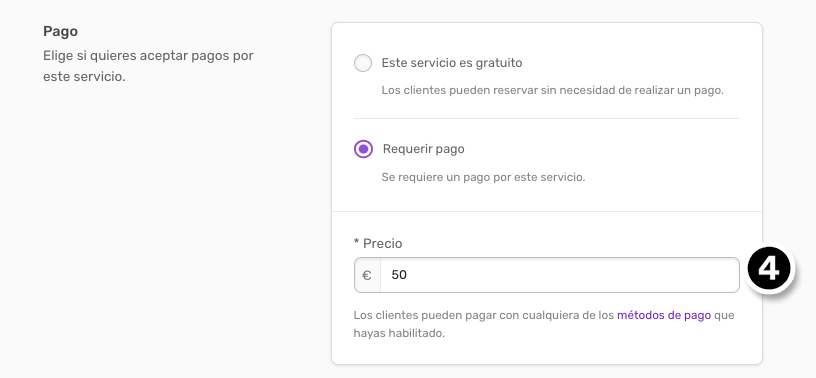Click the required asterisk next to Precio
This screenshot has height=378, width=816.
click(x=356, y=243)
